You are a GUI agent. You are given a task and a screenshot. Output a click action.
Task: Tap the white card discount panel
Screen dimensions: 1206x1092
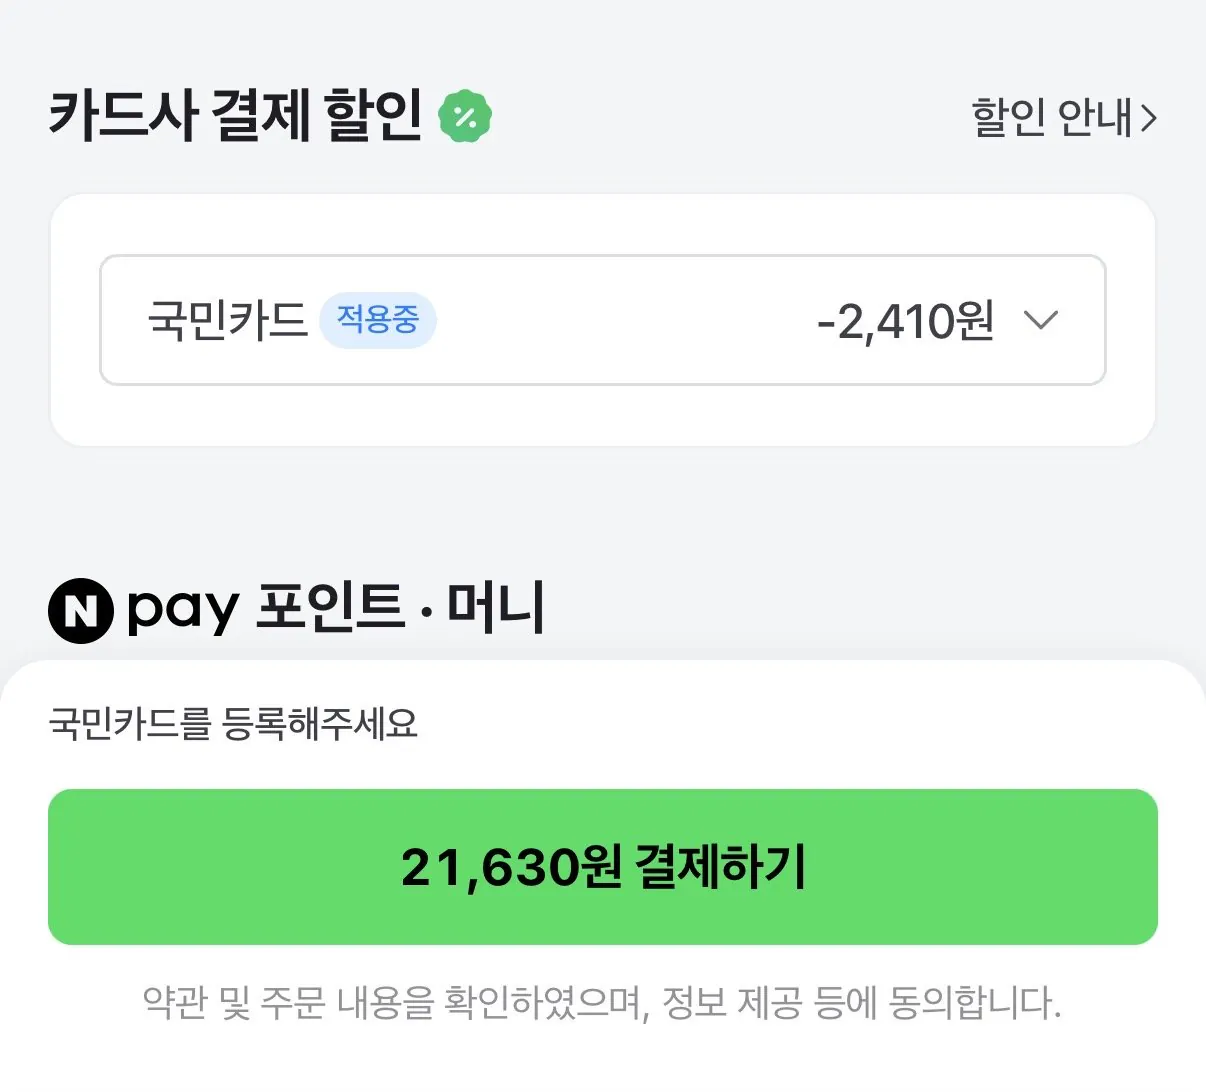pos(602,418)
